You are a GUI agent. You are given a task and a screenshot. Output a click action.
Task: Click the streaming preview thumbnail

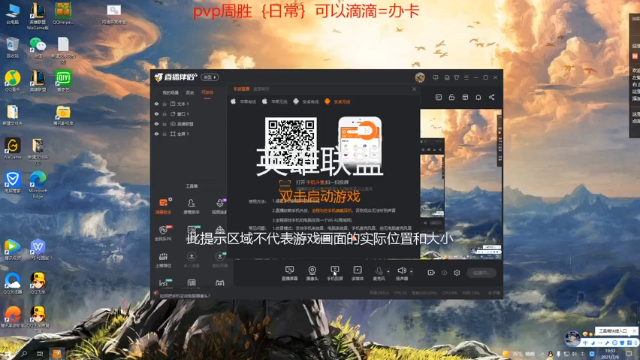461,184
